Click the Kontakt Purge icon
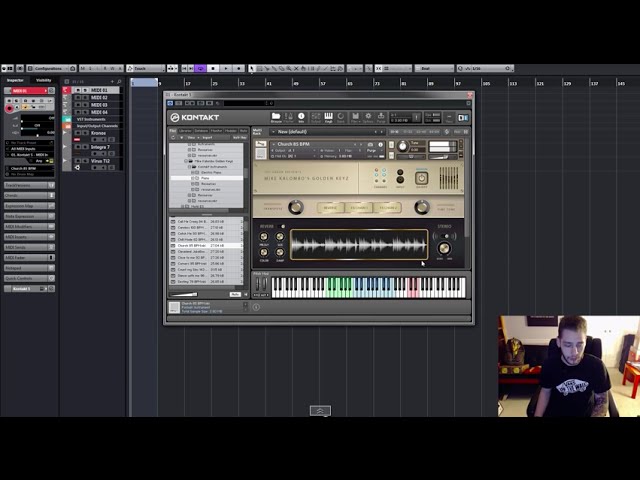Screen dimensions: 640x480 (381, 117)
